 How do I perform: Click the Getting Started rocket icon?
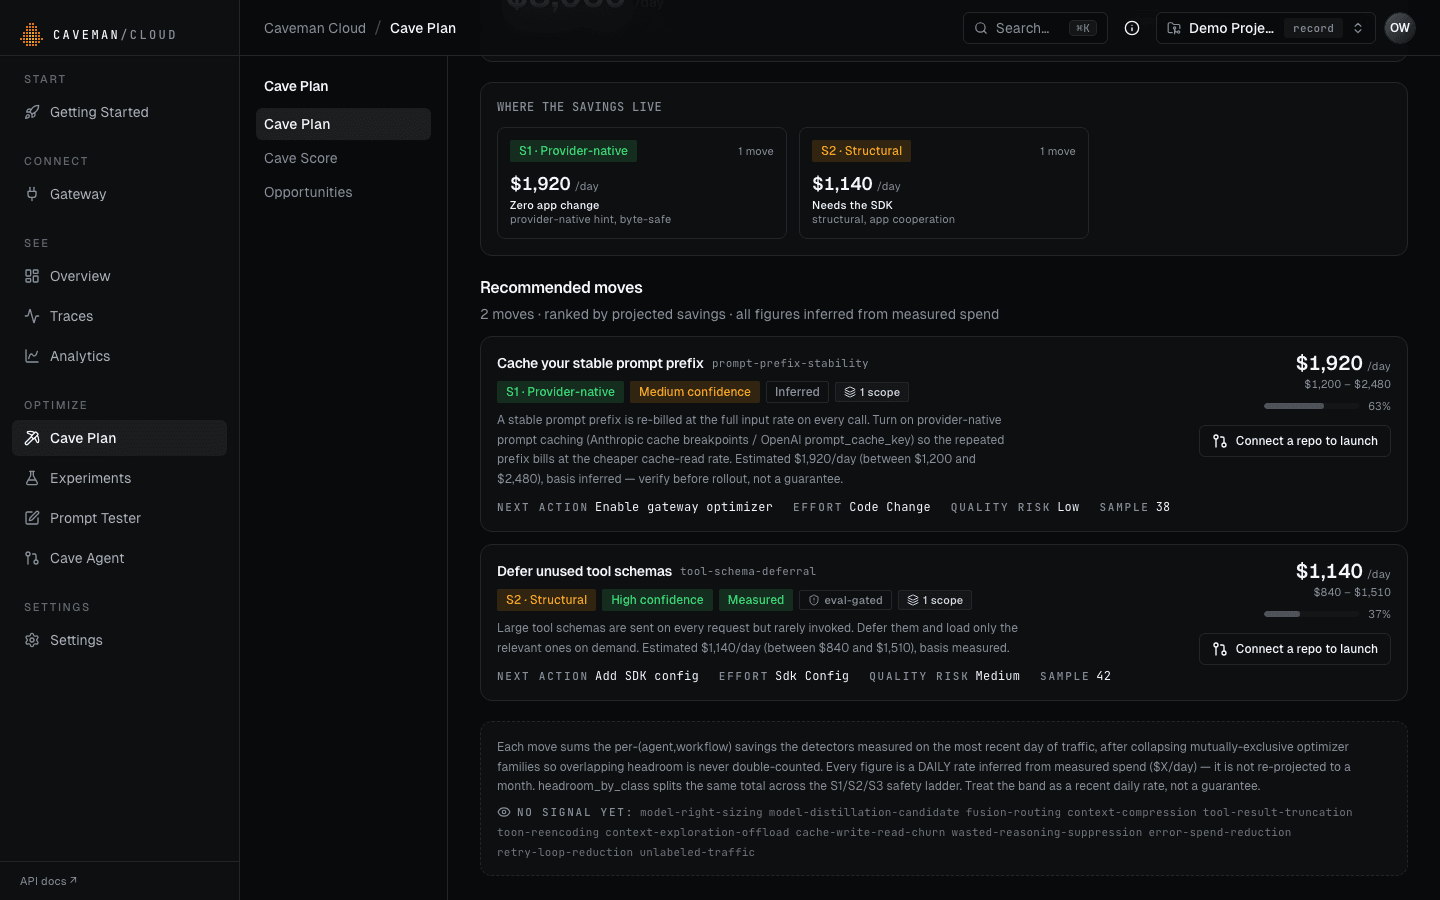tap(32, 112)
